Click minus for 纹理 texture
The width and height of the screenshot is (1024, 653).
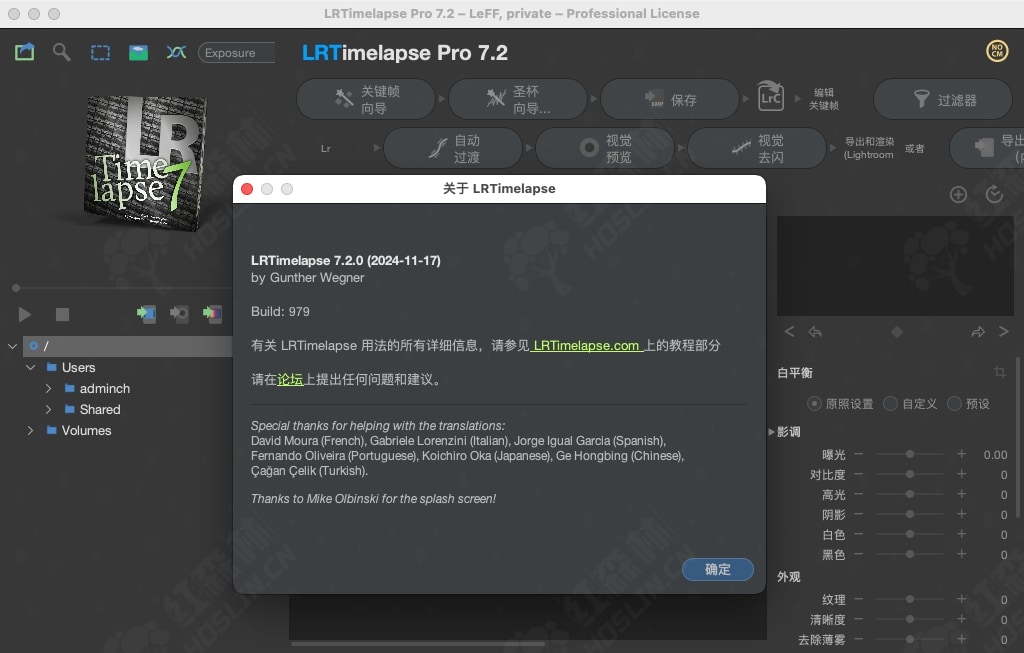[859, 599]
